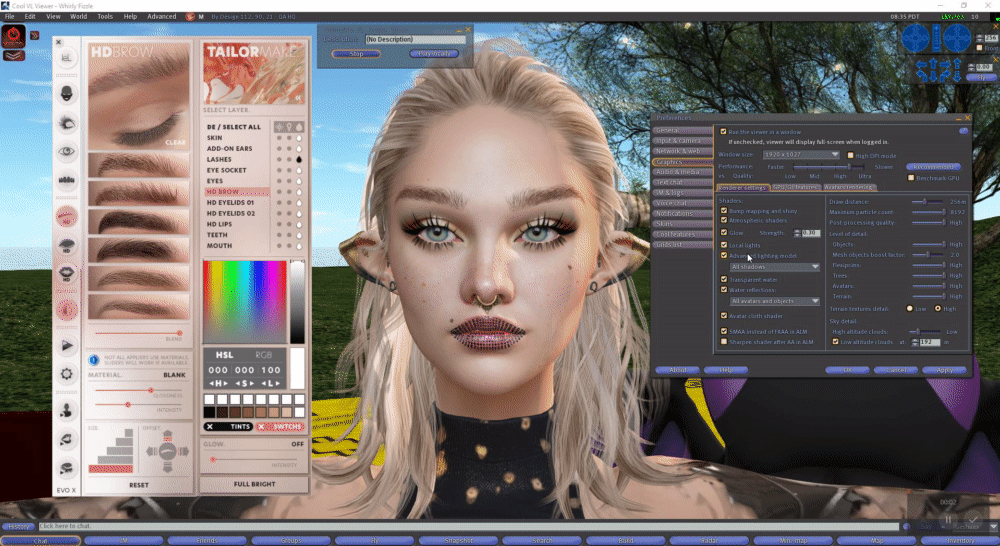Click the red power icon at top left
Image resolution: width=1000 pixels, height=546 pixels.
13,36
